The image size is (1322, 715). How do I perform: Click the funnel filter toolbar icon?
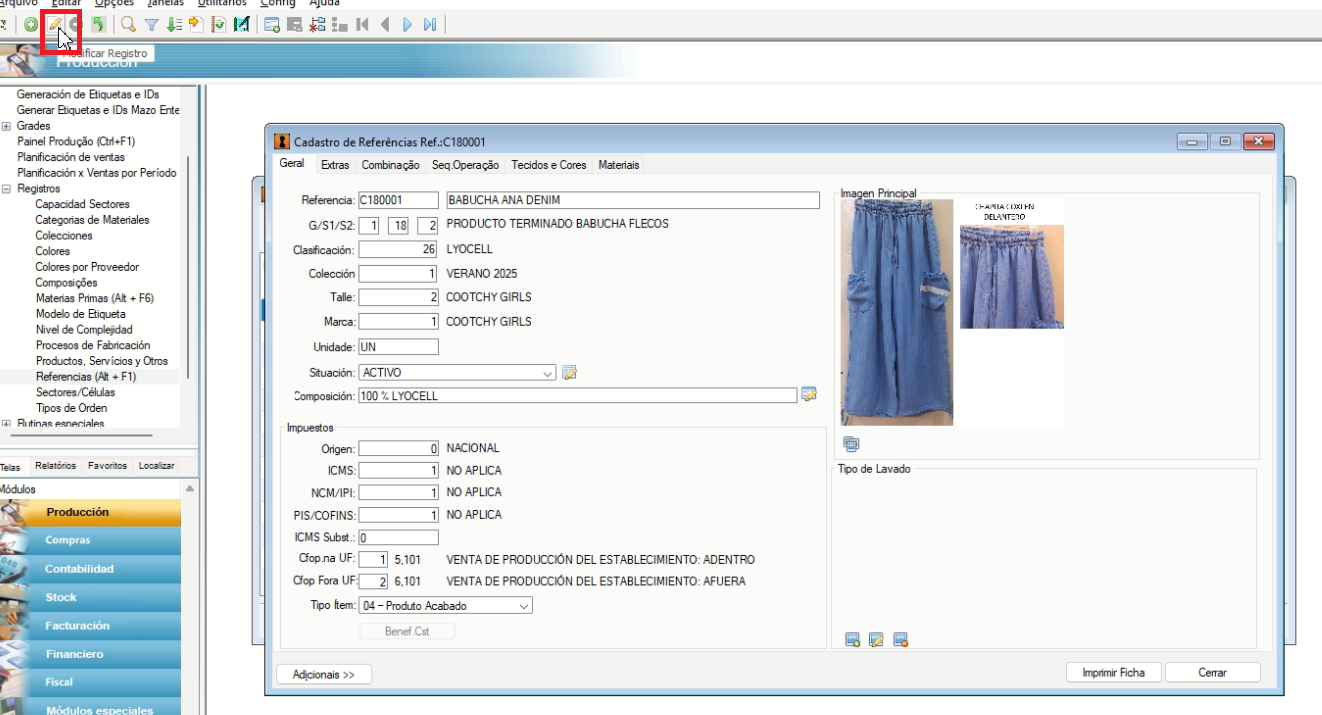click(152, 25)
